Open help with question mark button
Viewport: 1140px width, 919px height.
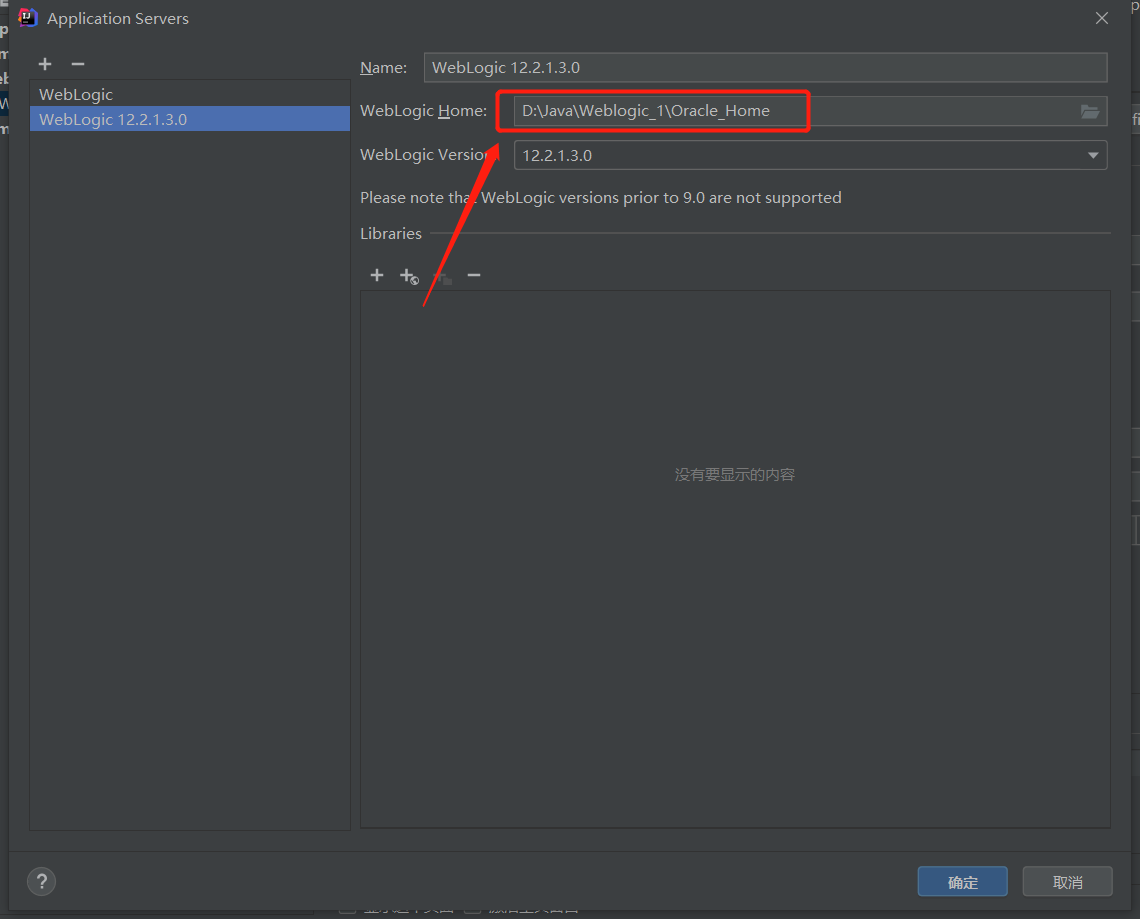pos(41,882)
